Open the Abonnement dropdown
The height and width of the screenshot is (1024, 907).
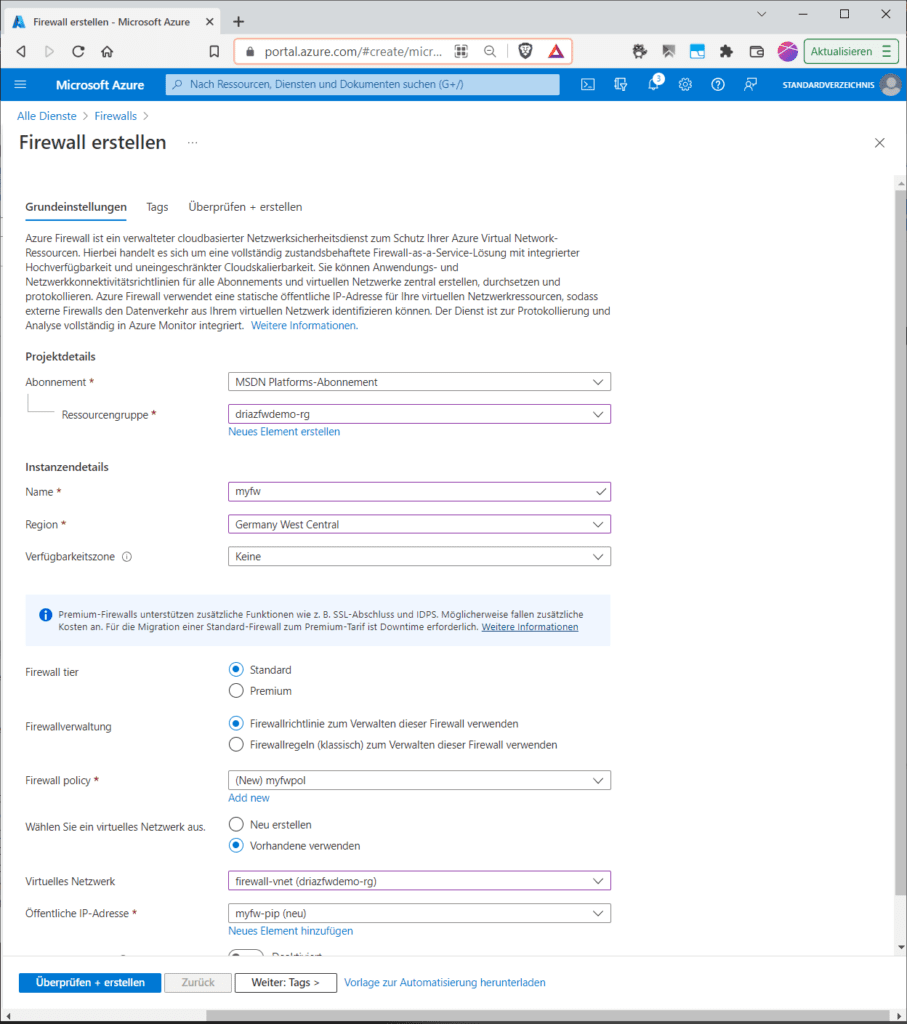419,381
